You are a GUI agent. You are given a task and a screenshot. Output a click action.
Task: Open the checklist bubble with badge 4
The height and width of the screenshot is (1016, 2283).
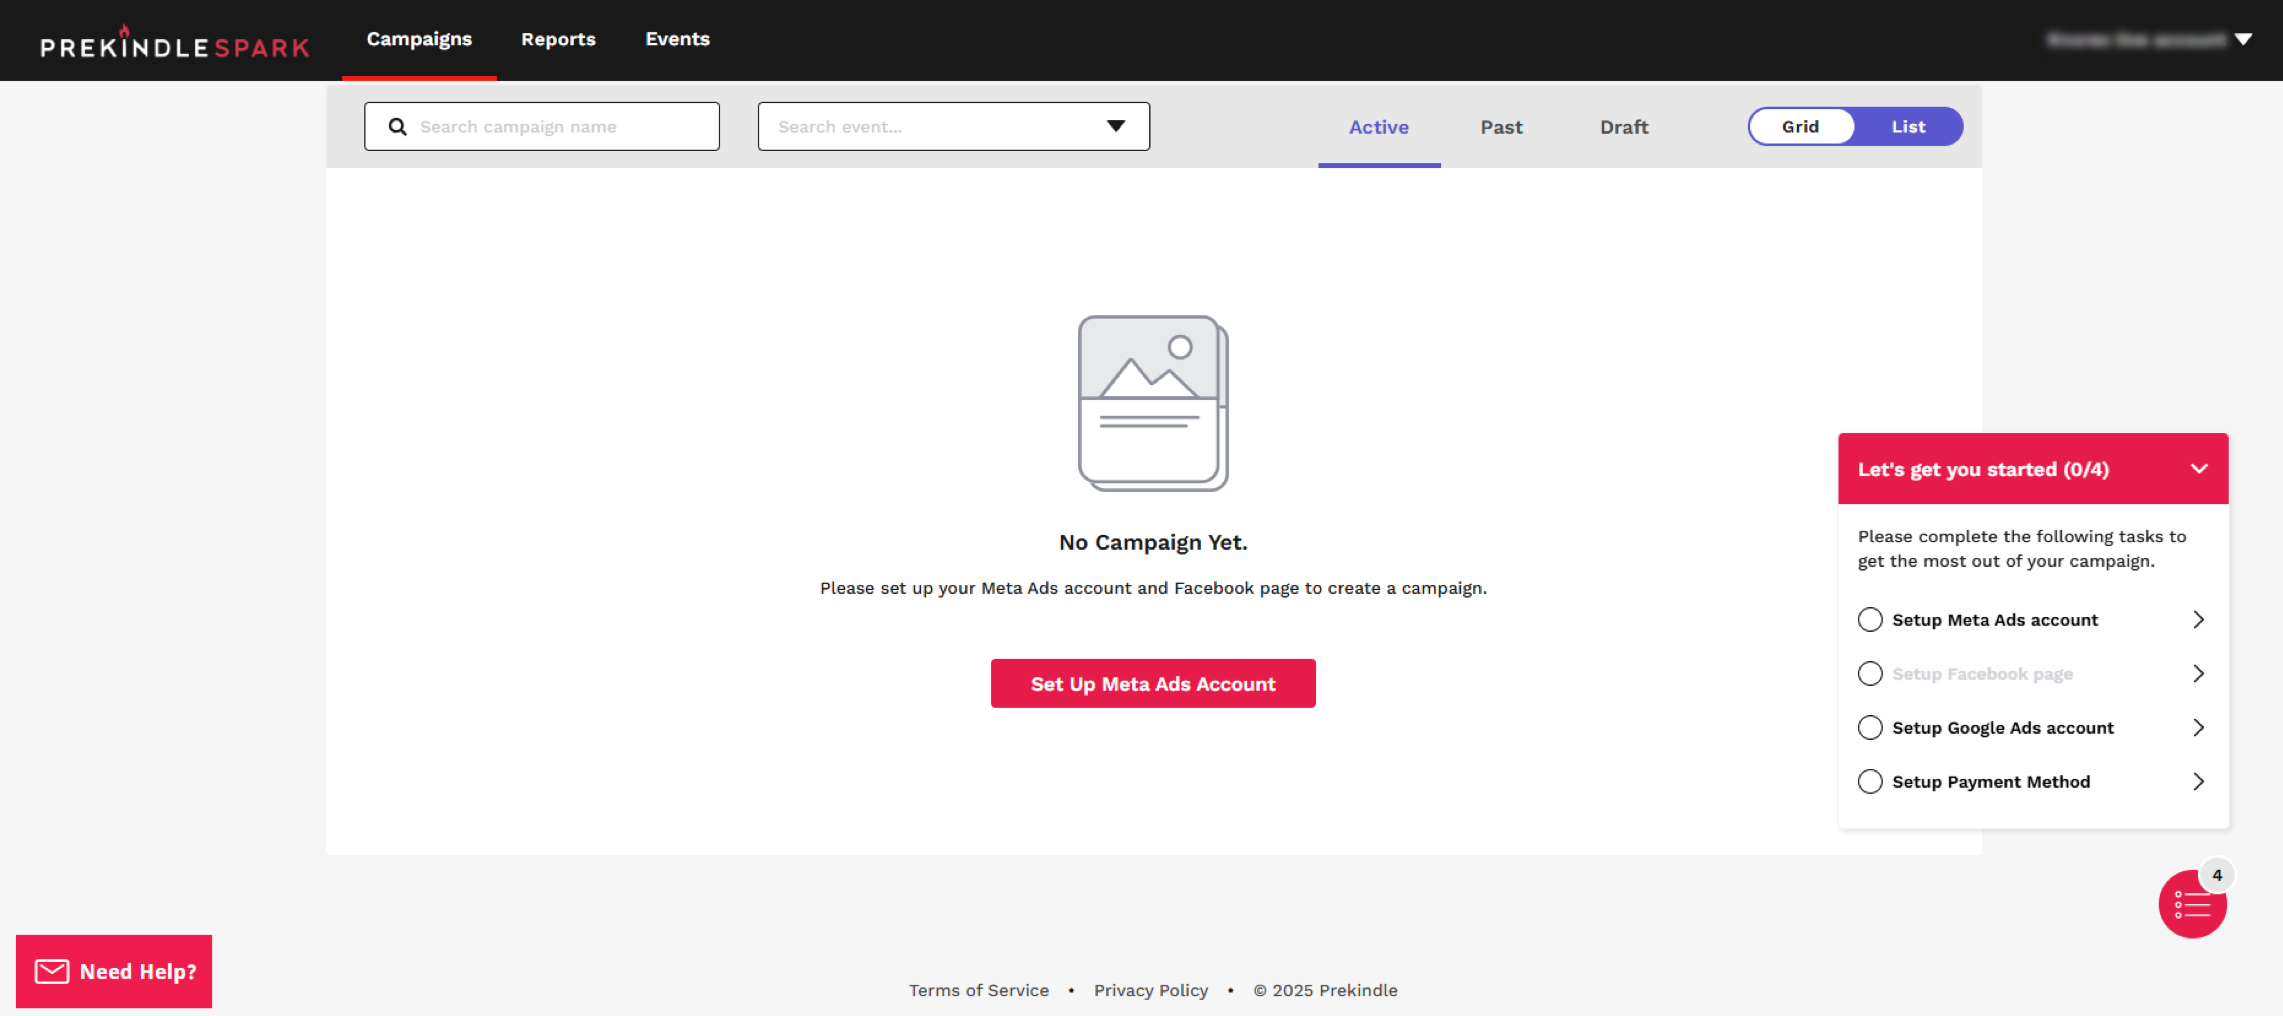point(2191,905)
